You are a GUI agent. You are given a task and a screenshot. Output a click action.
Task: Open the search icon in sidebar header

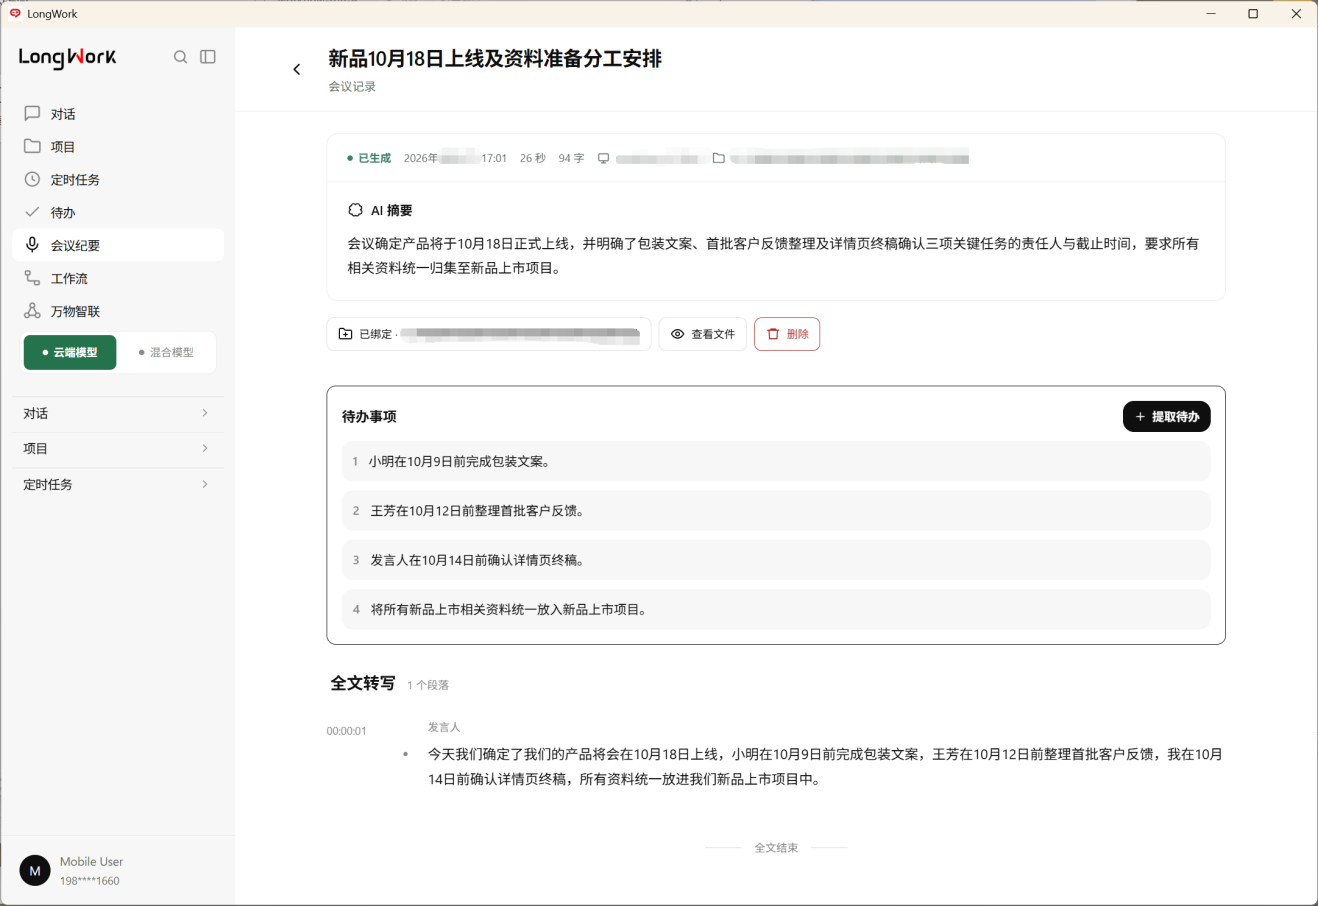coord(180,57)
